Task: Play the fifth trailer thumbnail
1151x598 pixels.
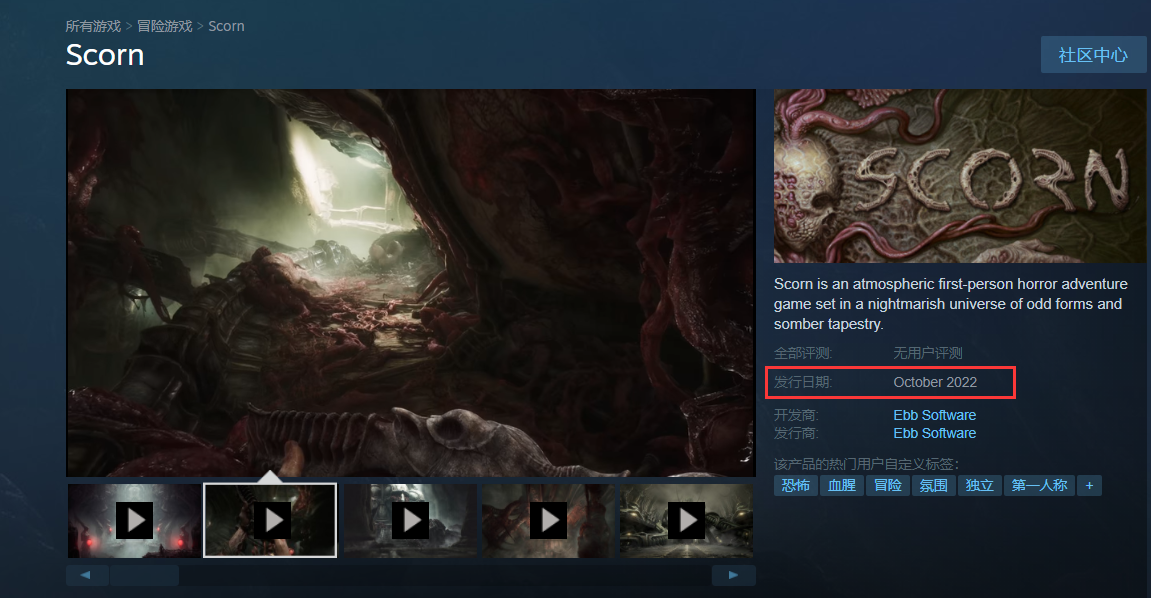Action: click(686, 520)
